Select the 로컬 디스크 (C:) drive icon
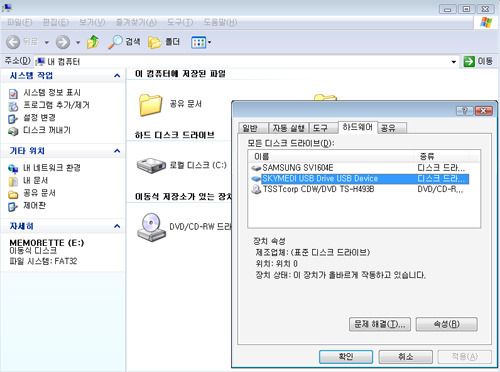Image resolution: width=500 pixels, height=372 pixels. (x=151, y=166)
